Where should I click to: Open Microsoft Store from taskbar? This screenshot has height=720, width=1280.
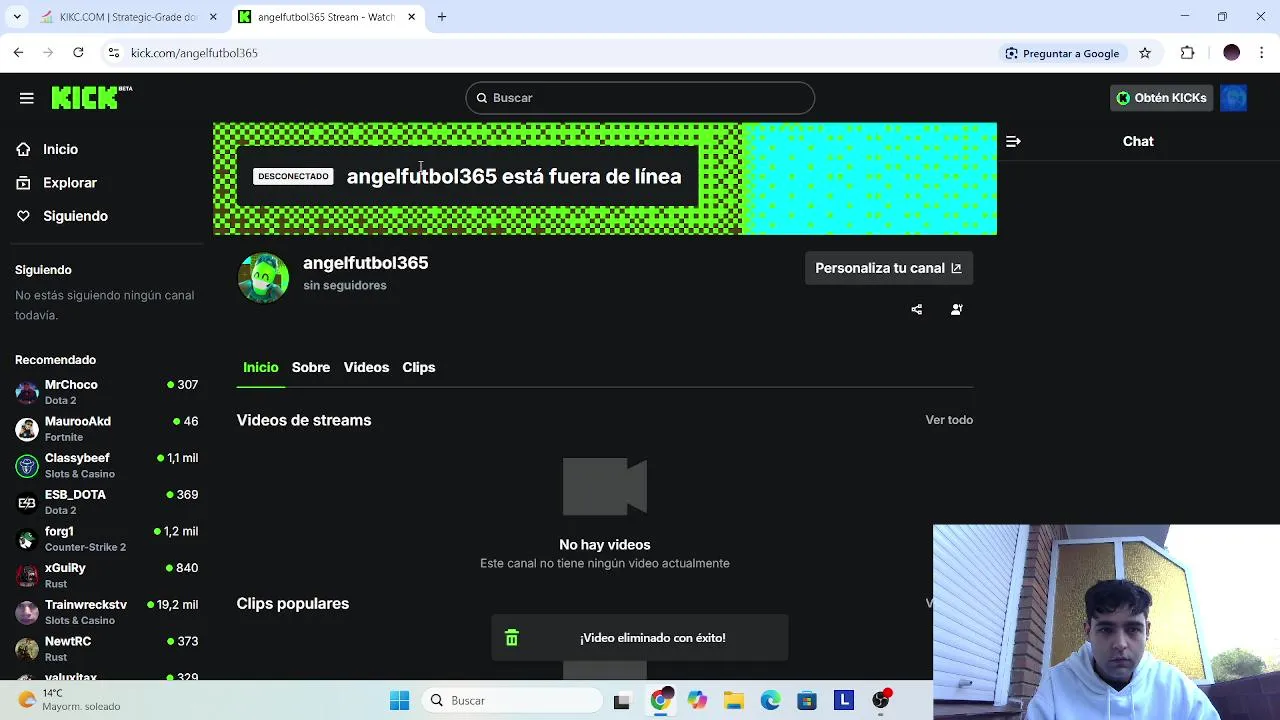(x=807, y=701)
